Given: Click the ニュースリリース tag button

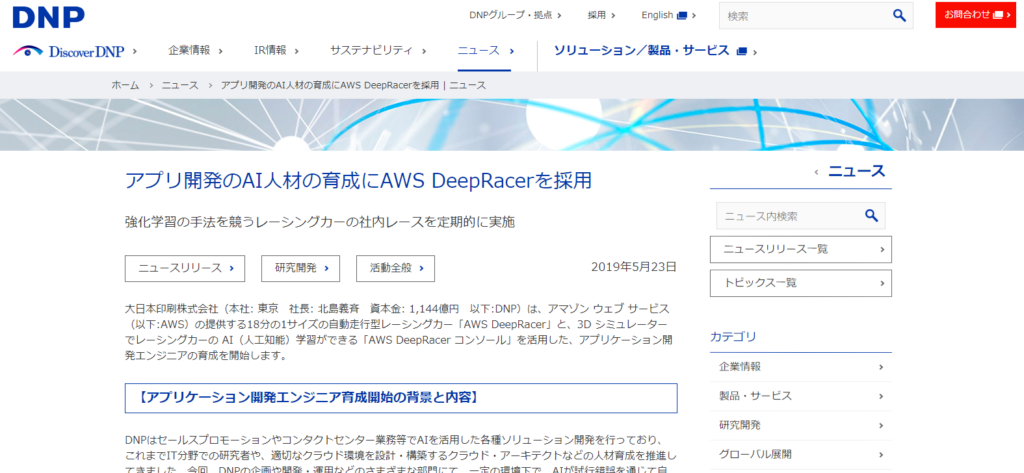Looking at the screenshot, I should click(x=185, y=269).
